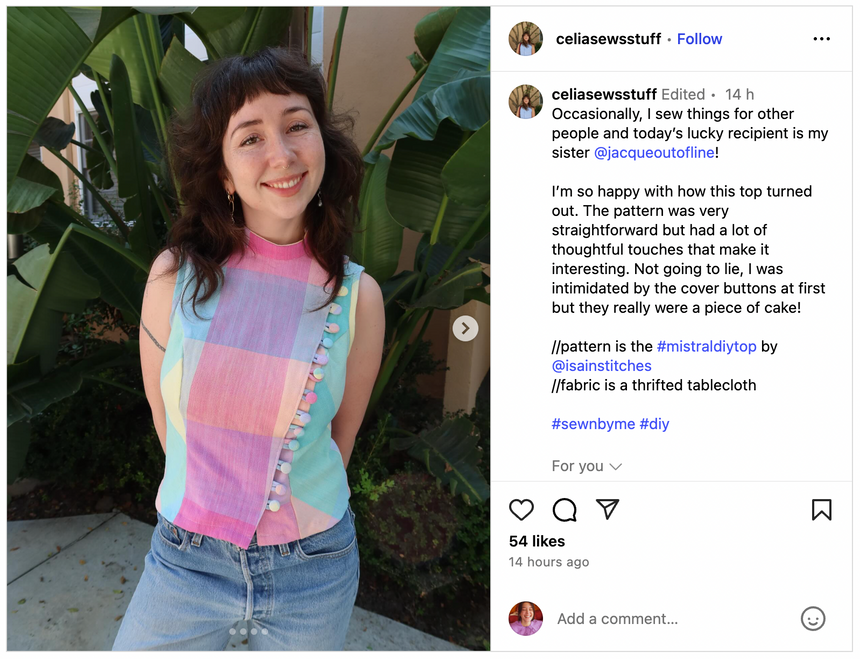Open celiasewsstuff header profile picture
860x659 pixels.
click(x=525, y=39)
